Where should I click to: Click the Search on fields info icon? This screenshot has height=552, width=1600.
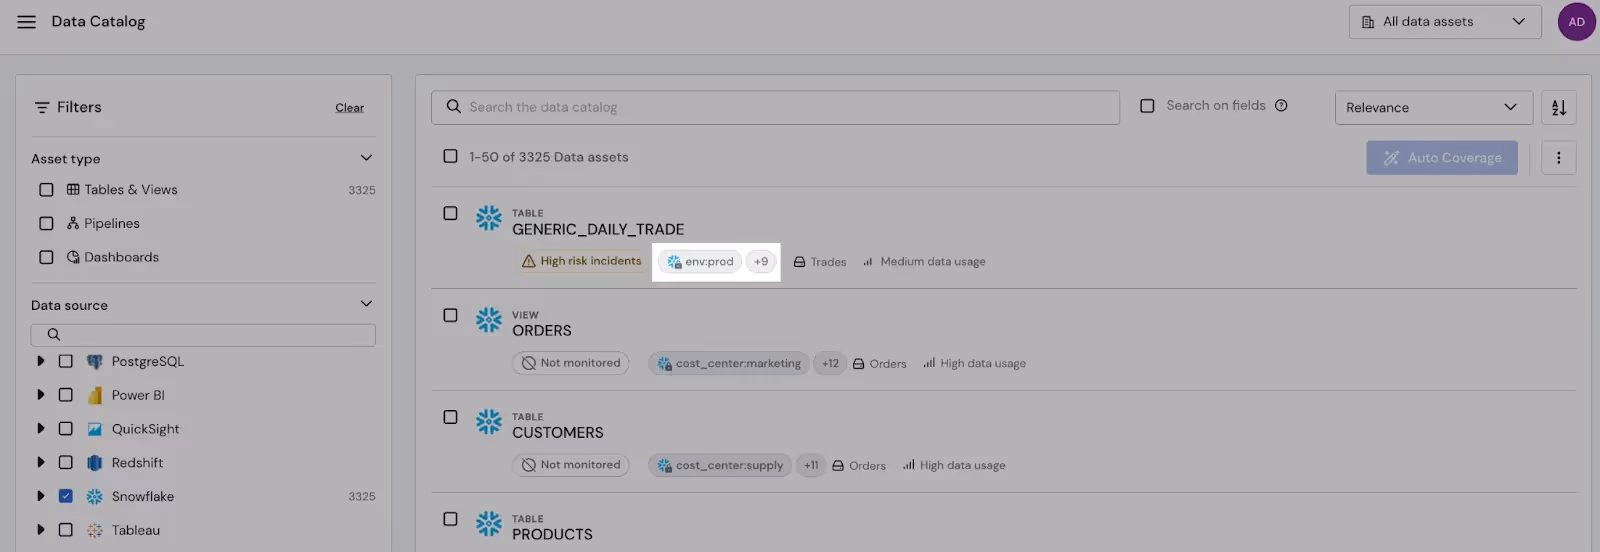click(1281, 106)
